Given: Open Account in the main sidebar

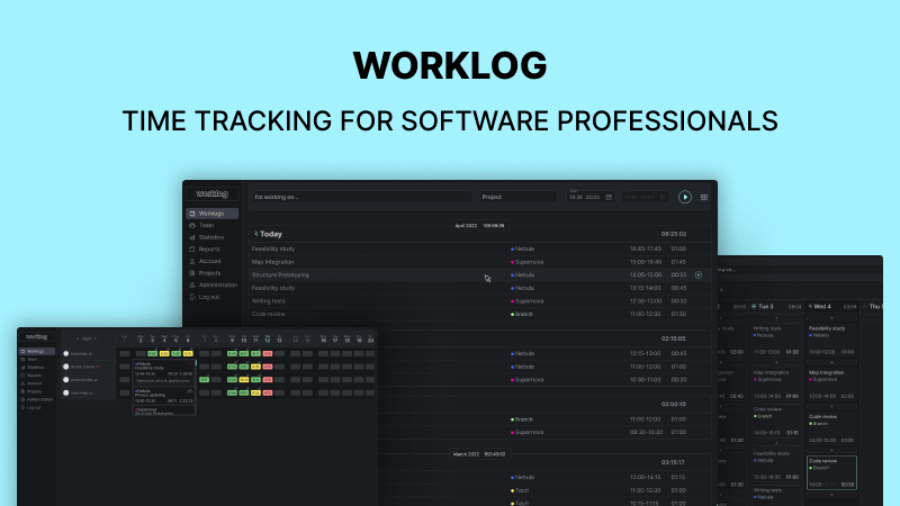Looking at the screenshot, I should point(209,261).
